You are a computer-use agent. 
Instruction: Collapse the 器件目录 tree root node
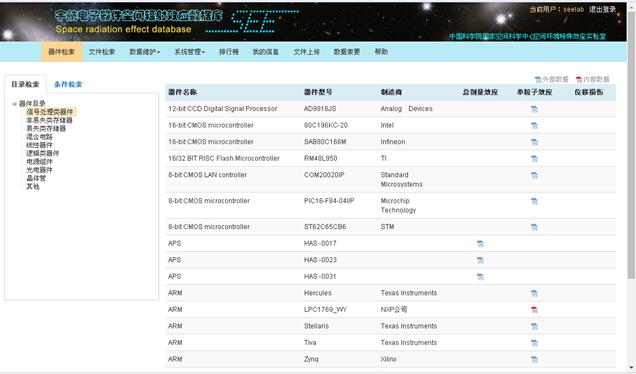click(14, 104)
